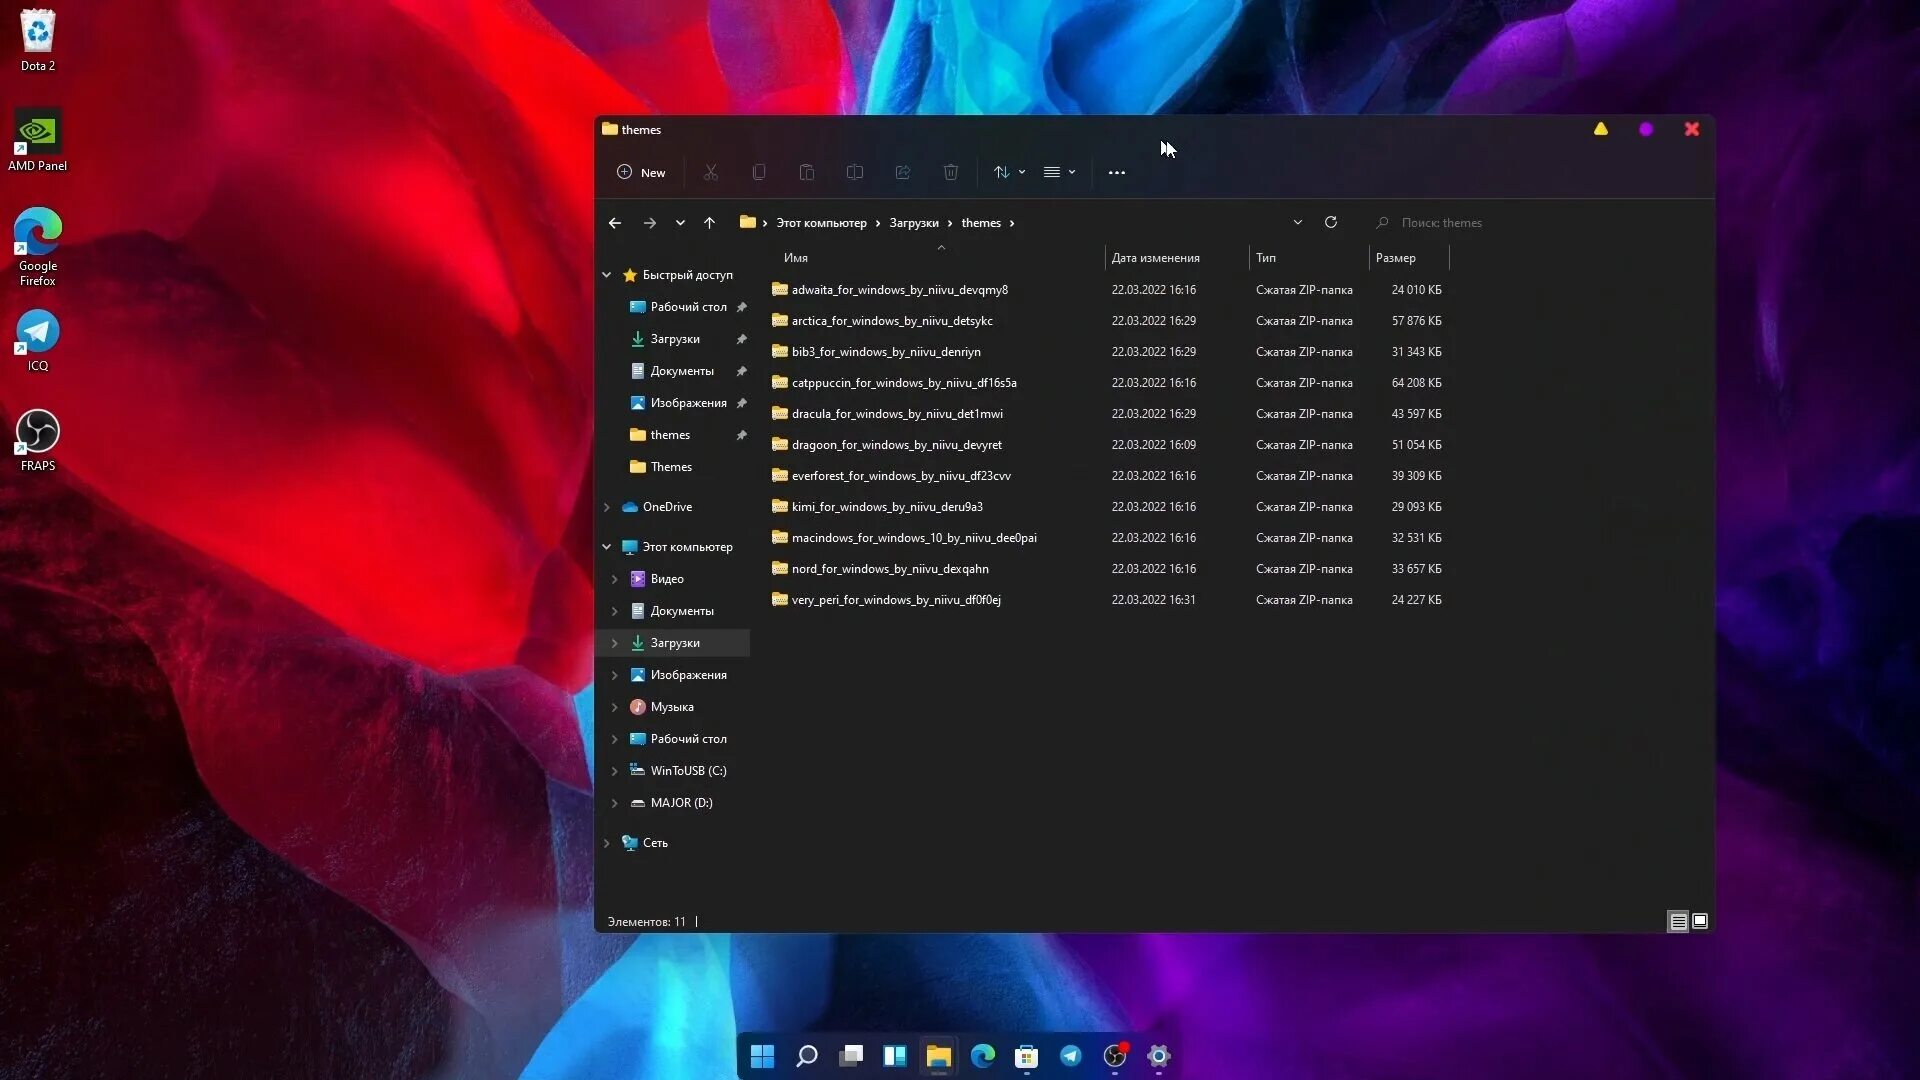Click the Cut scissors icon in toolbar
The height and width of the screenshot is (1080, 1920).
pyautogui.click(x=710, y=172)
